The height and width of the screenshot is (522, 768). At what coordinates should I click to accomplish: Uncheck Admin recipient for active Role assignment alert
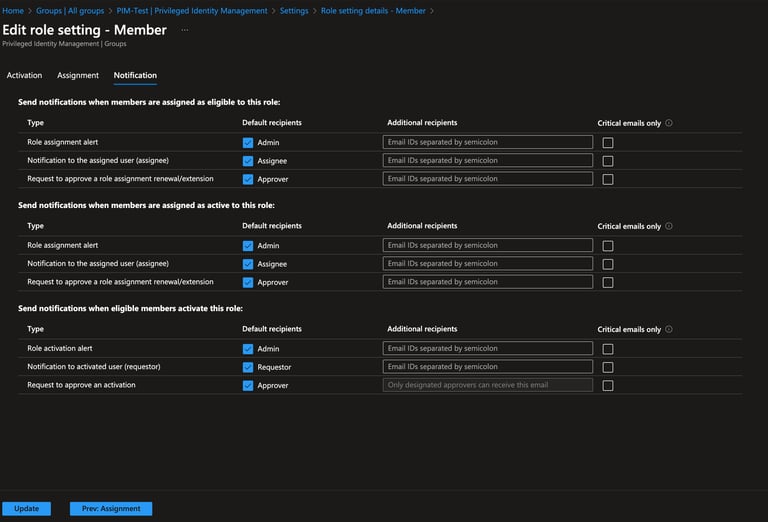pyautogui.click(x=248, y=246)
